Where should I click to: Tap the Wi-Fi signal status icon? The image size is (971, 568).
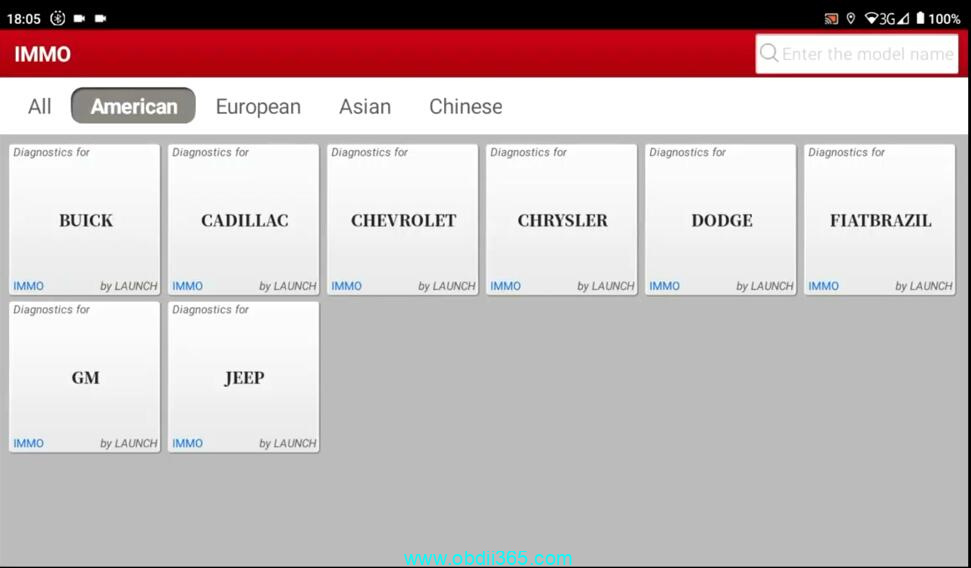[x=872, y=18]
